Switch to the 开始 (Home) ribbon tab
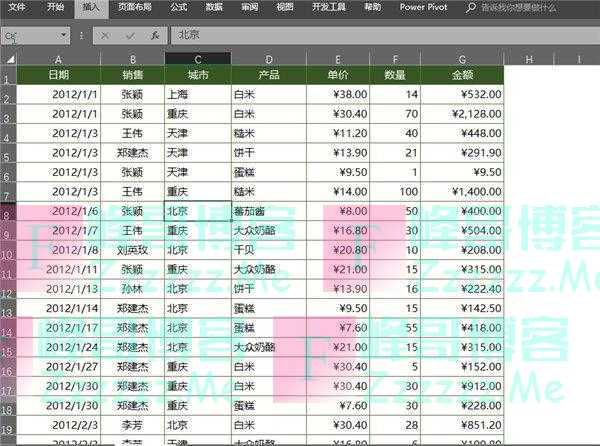Viewport: 600px width, 446px height. coord(55,7)
